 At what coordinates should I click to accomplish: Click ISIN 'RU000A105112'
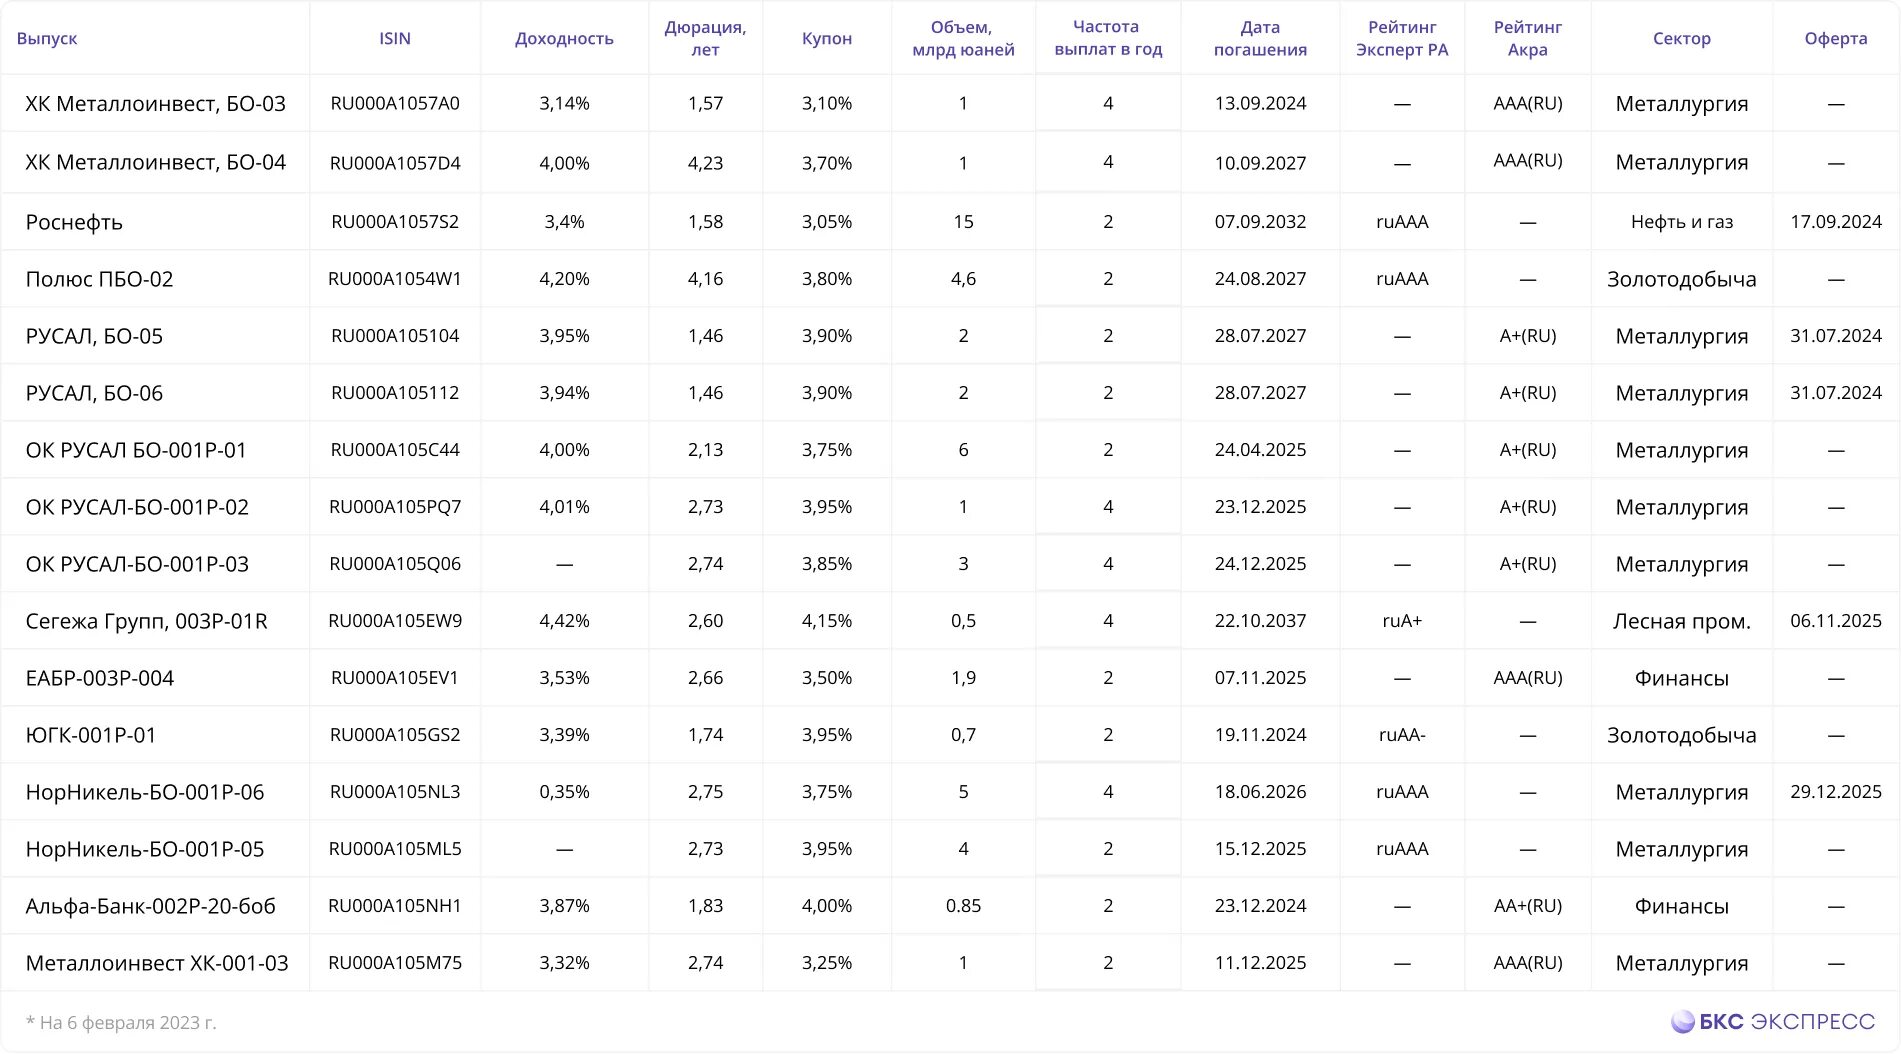[x=395, y=392]
